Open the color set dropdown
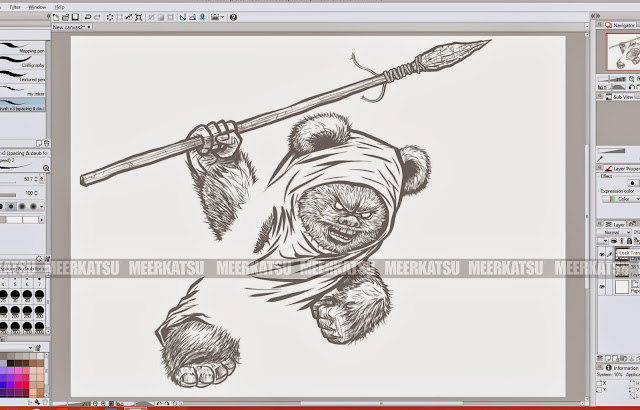Screen dimensions: 640x410 30,348
